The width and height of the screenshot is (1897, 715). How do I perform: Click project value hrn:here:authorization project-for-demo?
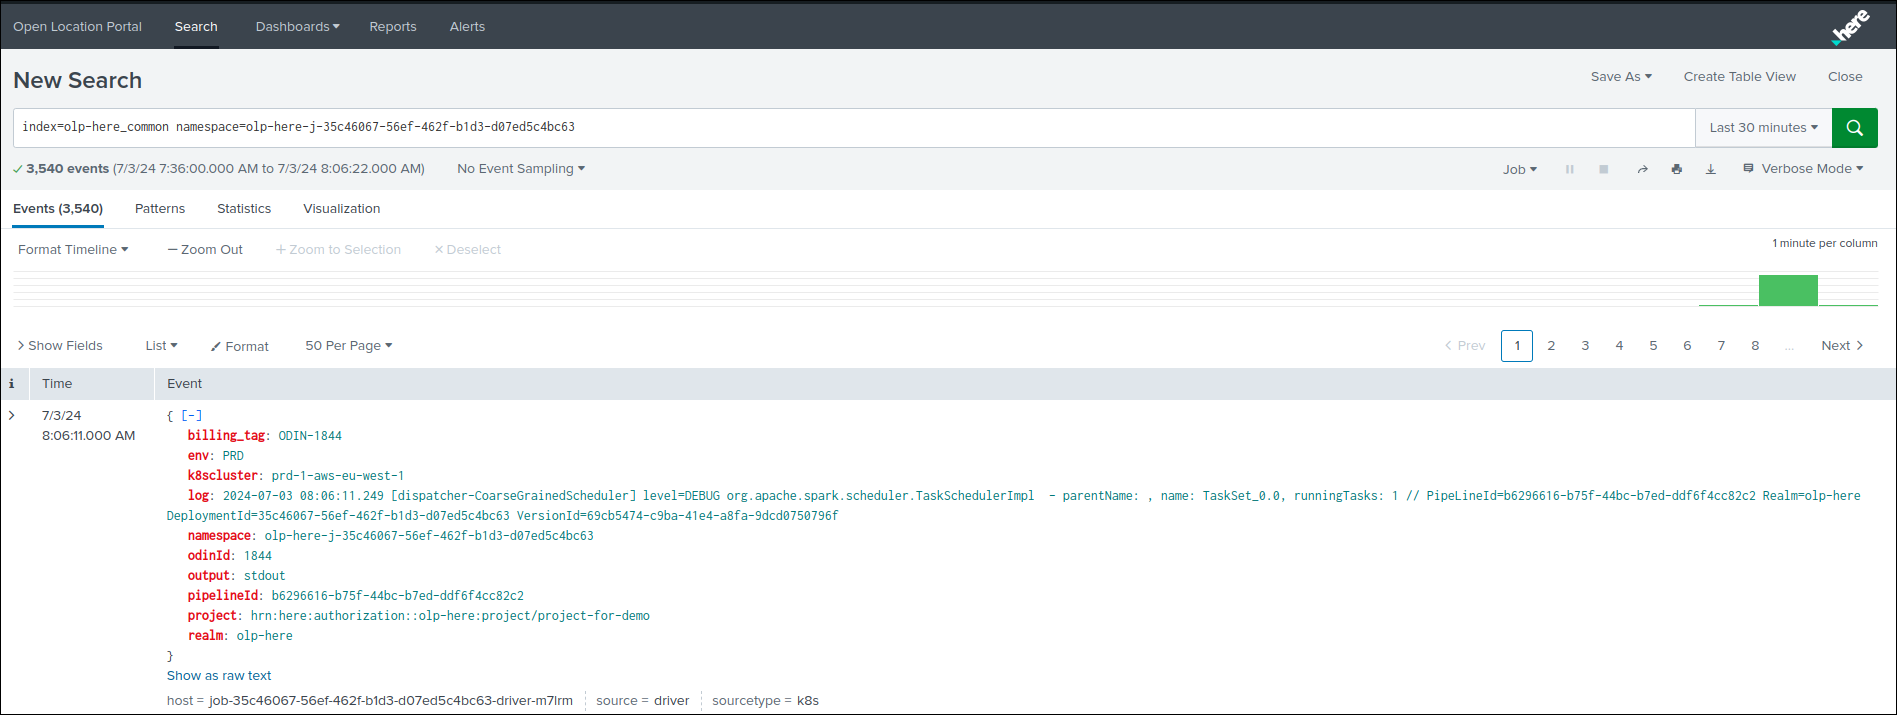coord(450,616)
